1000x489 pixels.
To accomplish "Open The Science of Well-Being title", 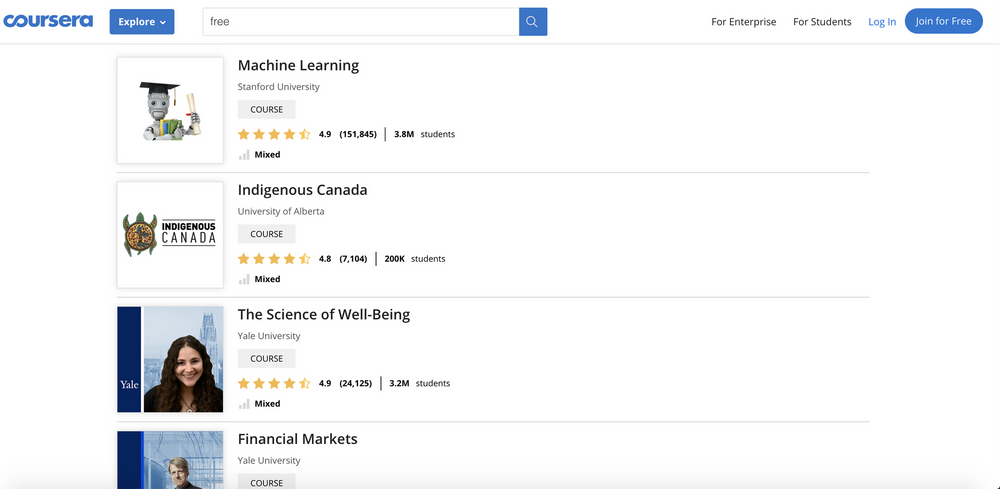I will point(323,315).
